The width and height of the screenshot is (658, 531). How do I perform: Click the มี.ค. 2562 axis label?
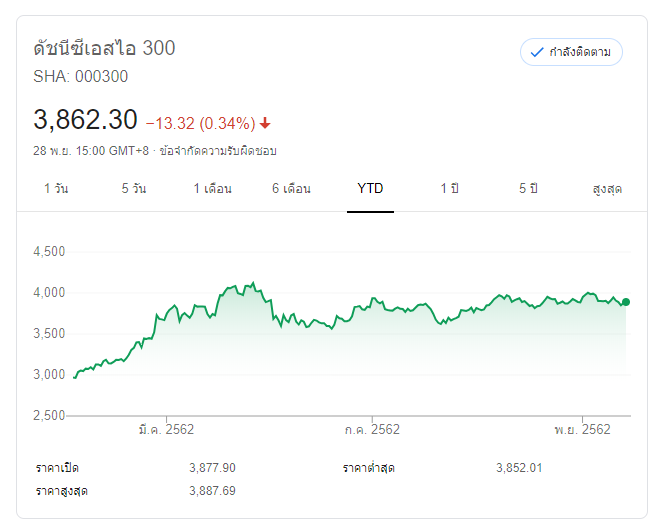coord(165,430)
